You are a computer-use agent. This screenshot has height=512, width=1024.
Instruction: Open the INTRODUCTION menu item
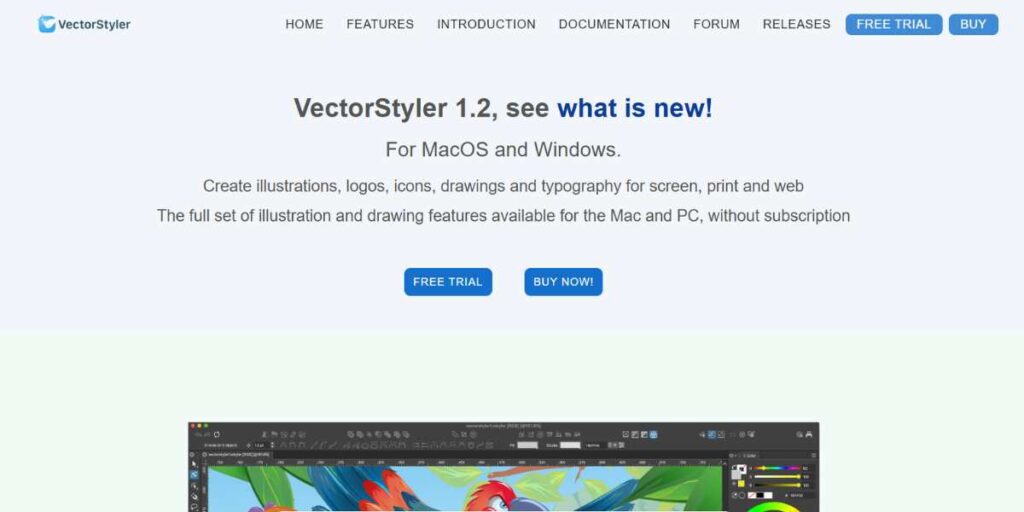click(x=487, y=24)
